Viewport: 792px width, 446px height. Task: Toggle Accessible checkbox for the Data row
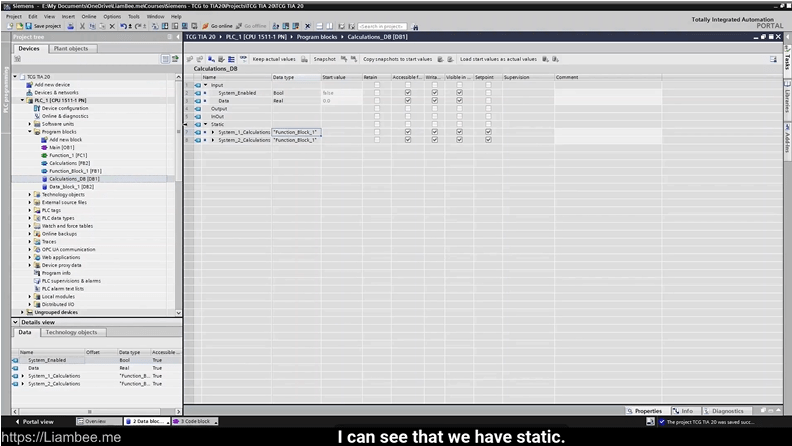[x=408, y=100]
